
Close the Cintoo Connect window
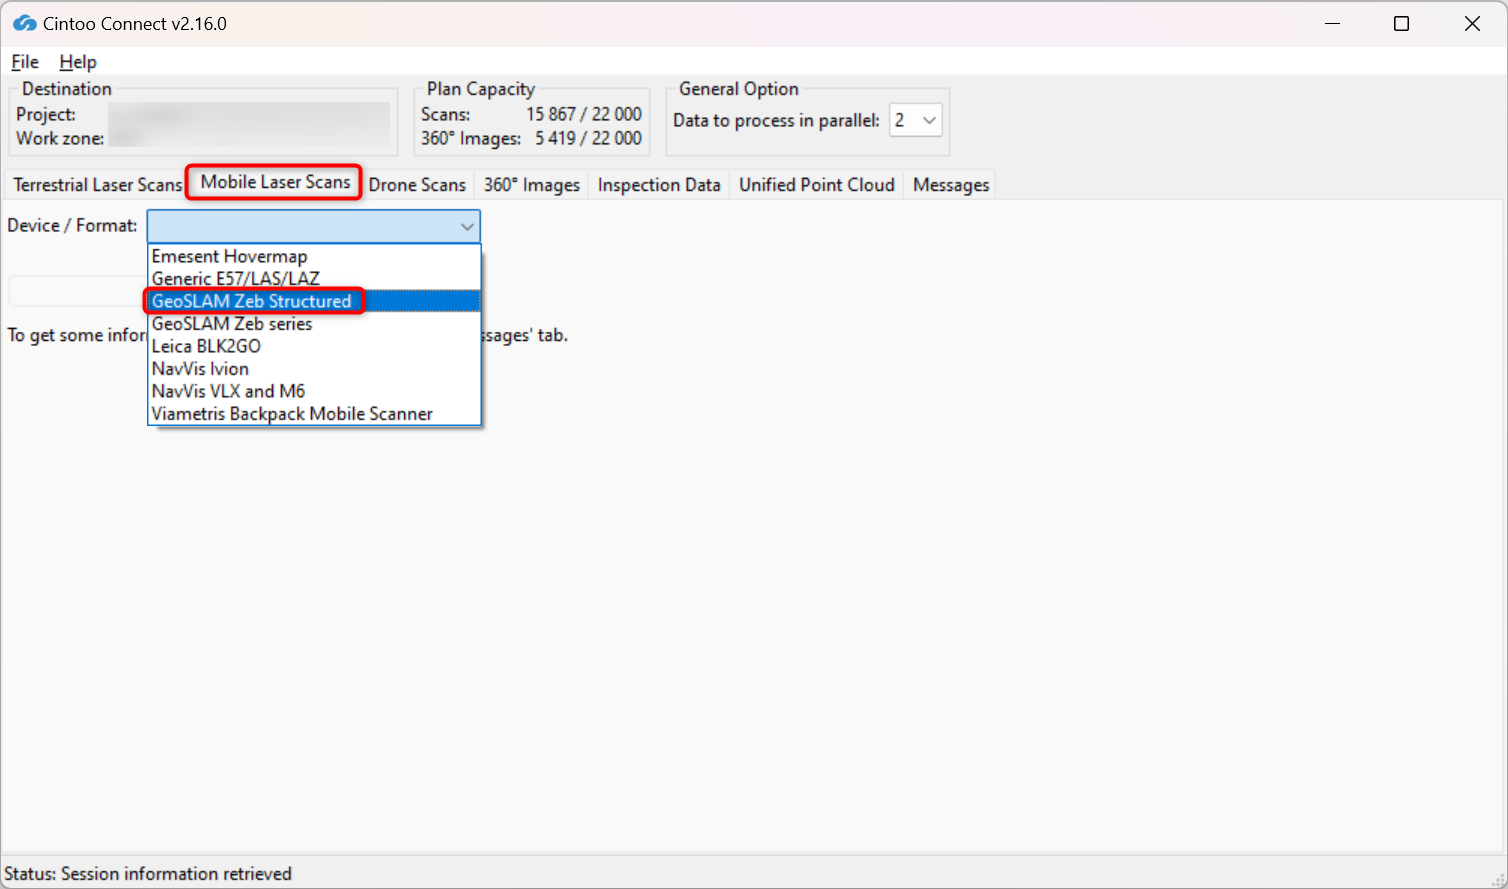pyautogui.click(x=1472, y=24)
